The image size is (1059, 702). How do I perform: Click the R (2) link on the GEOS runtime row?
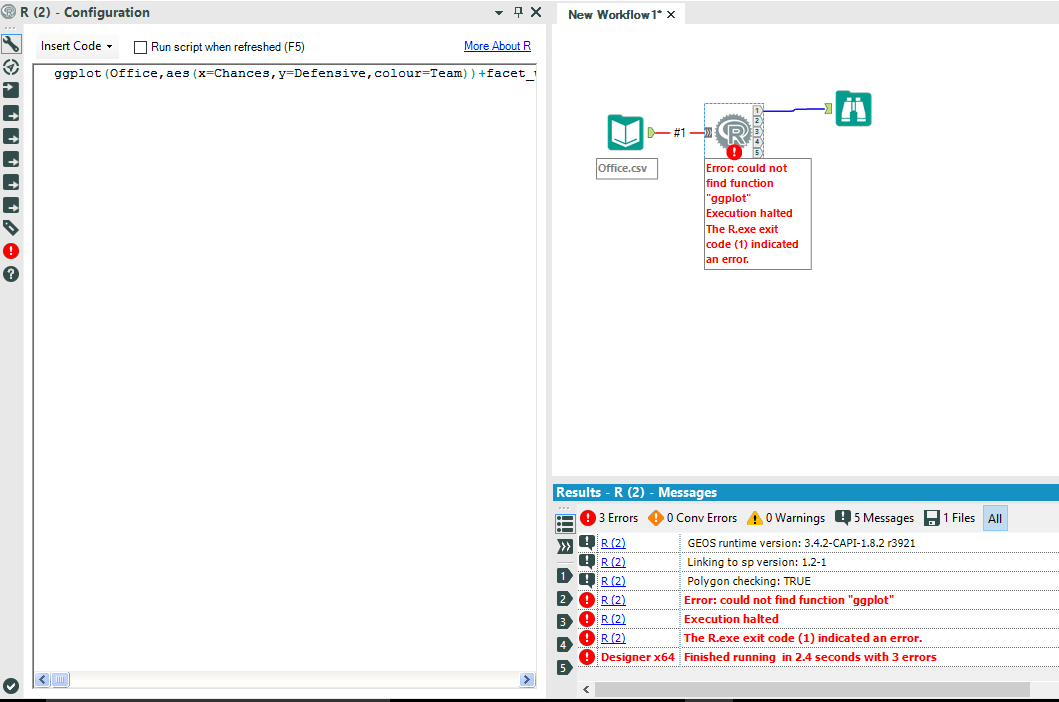tap(613, 543)
